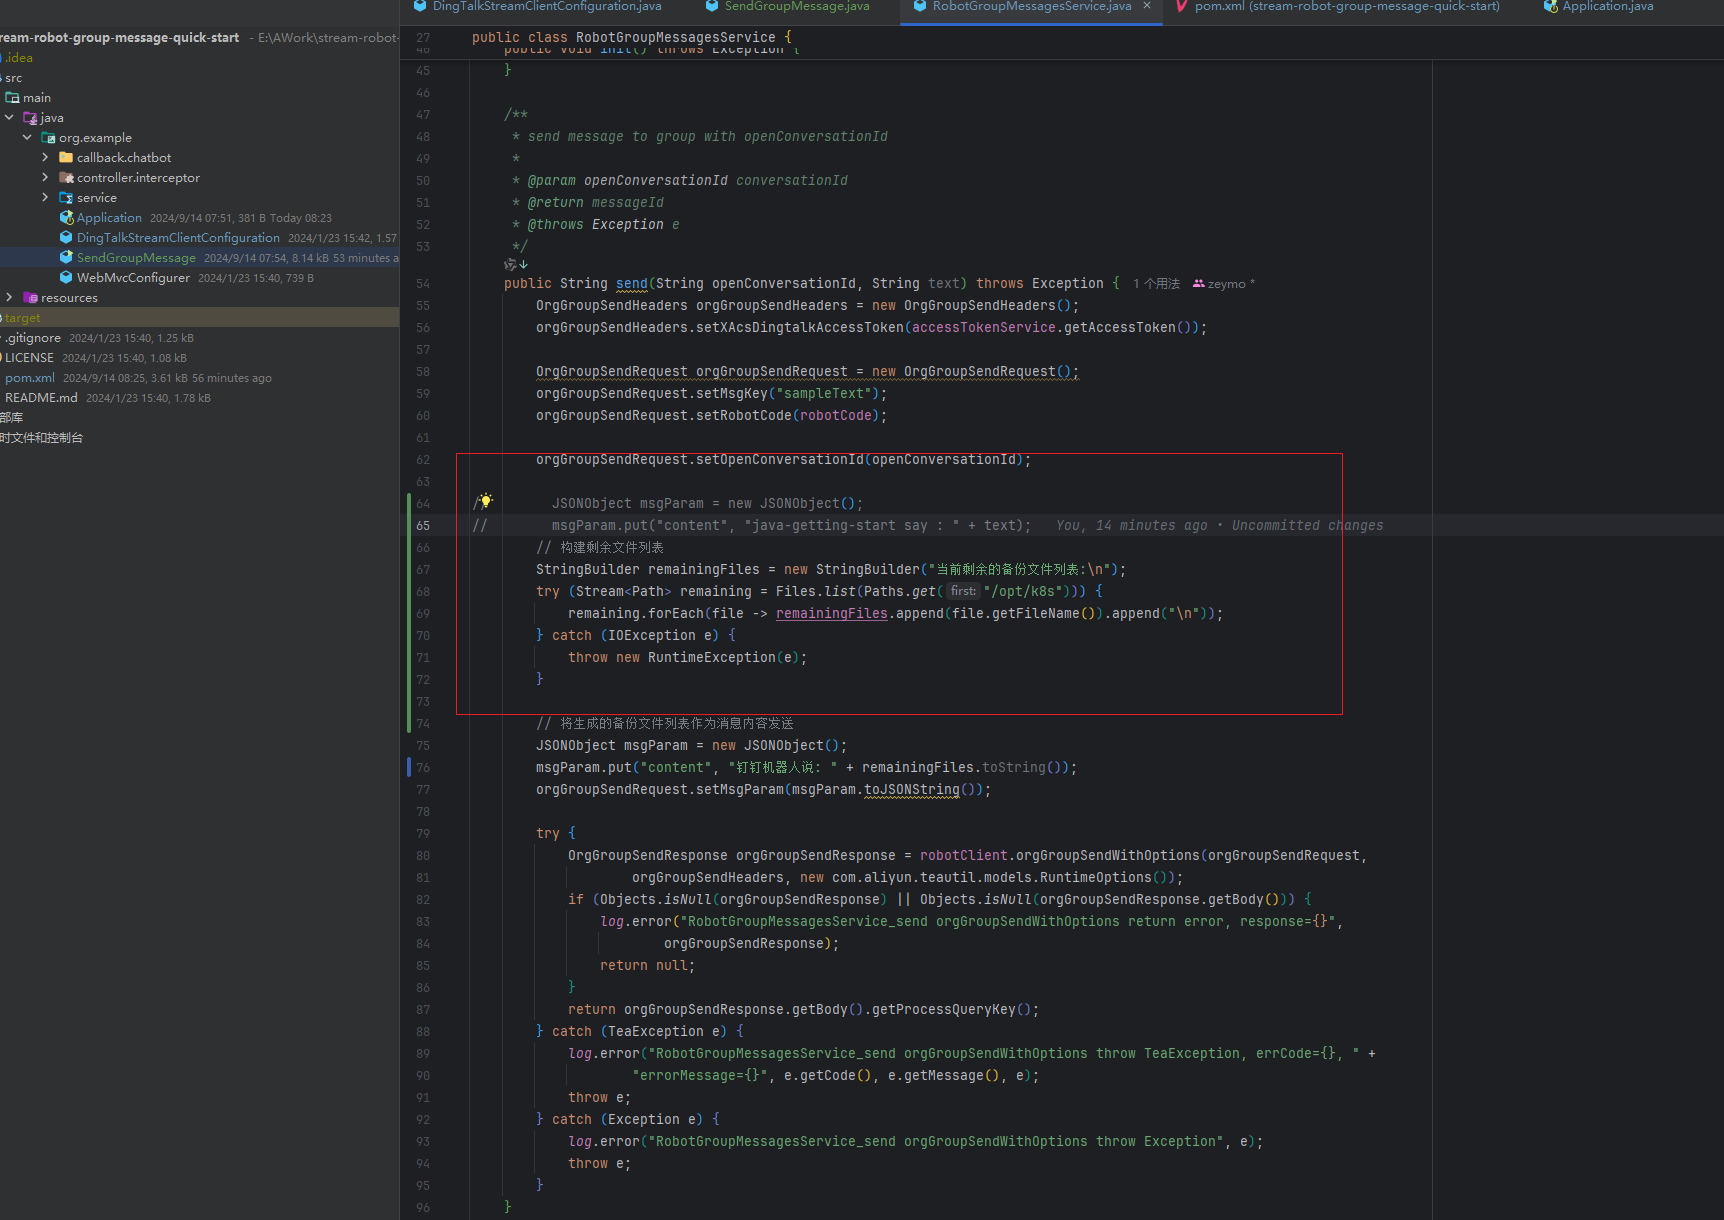Click the main folder icon
The height and width of the screenshot is (1220, 1724).
[x=12, y=98]
